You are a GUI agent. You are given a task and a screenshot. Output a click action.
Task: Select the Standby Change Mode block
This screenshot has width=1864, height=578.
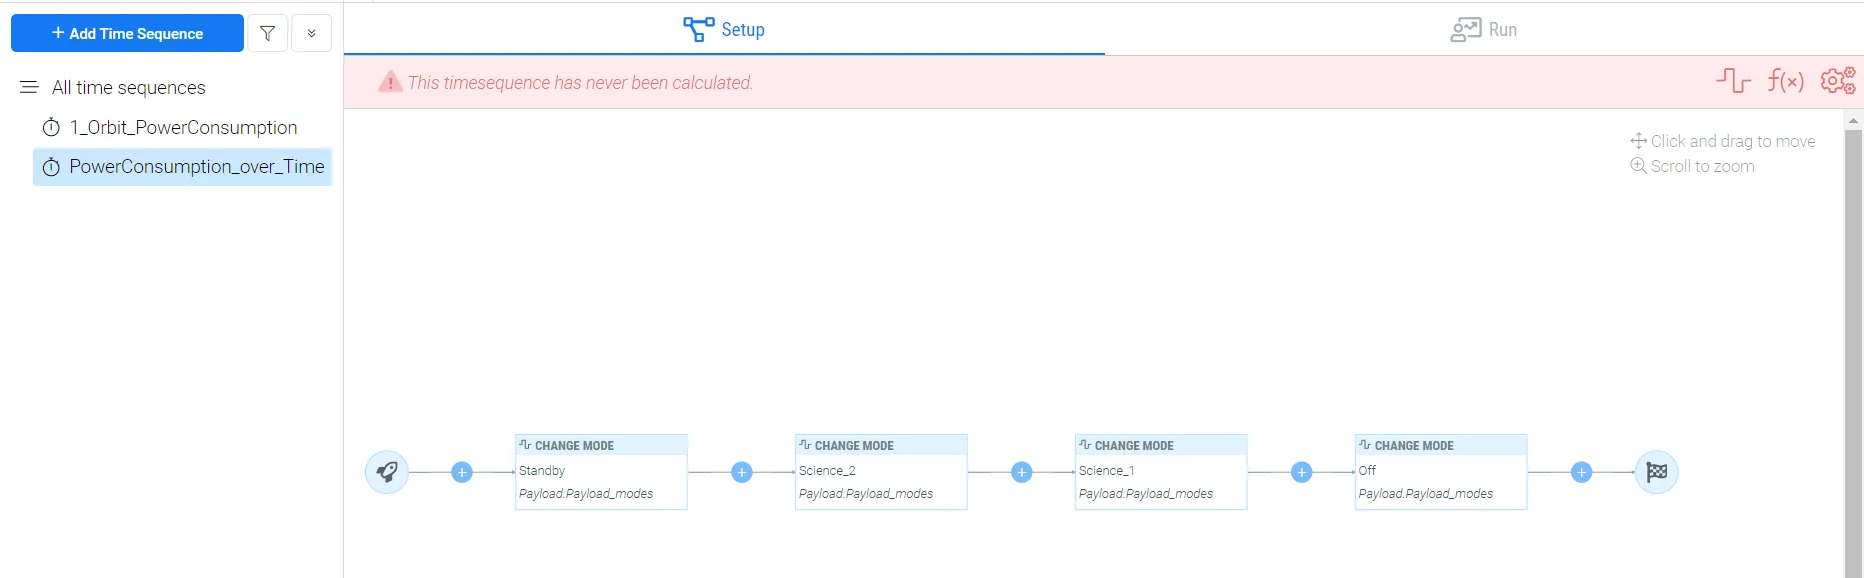601,472
